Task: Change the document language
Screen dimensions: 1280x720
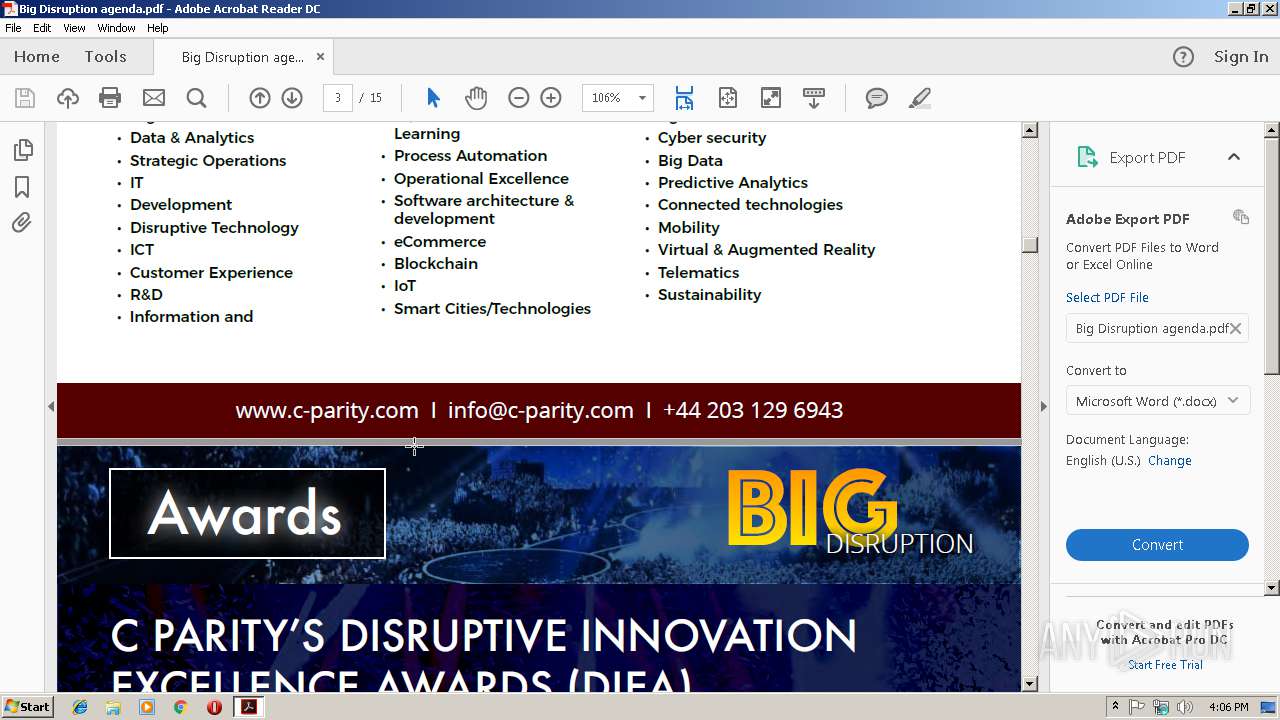Action: click(1170, 461)
